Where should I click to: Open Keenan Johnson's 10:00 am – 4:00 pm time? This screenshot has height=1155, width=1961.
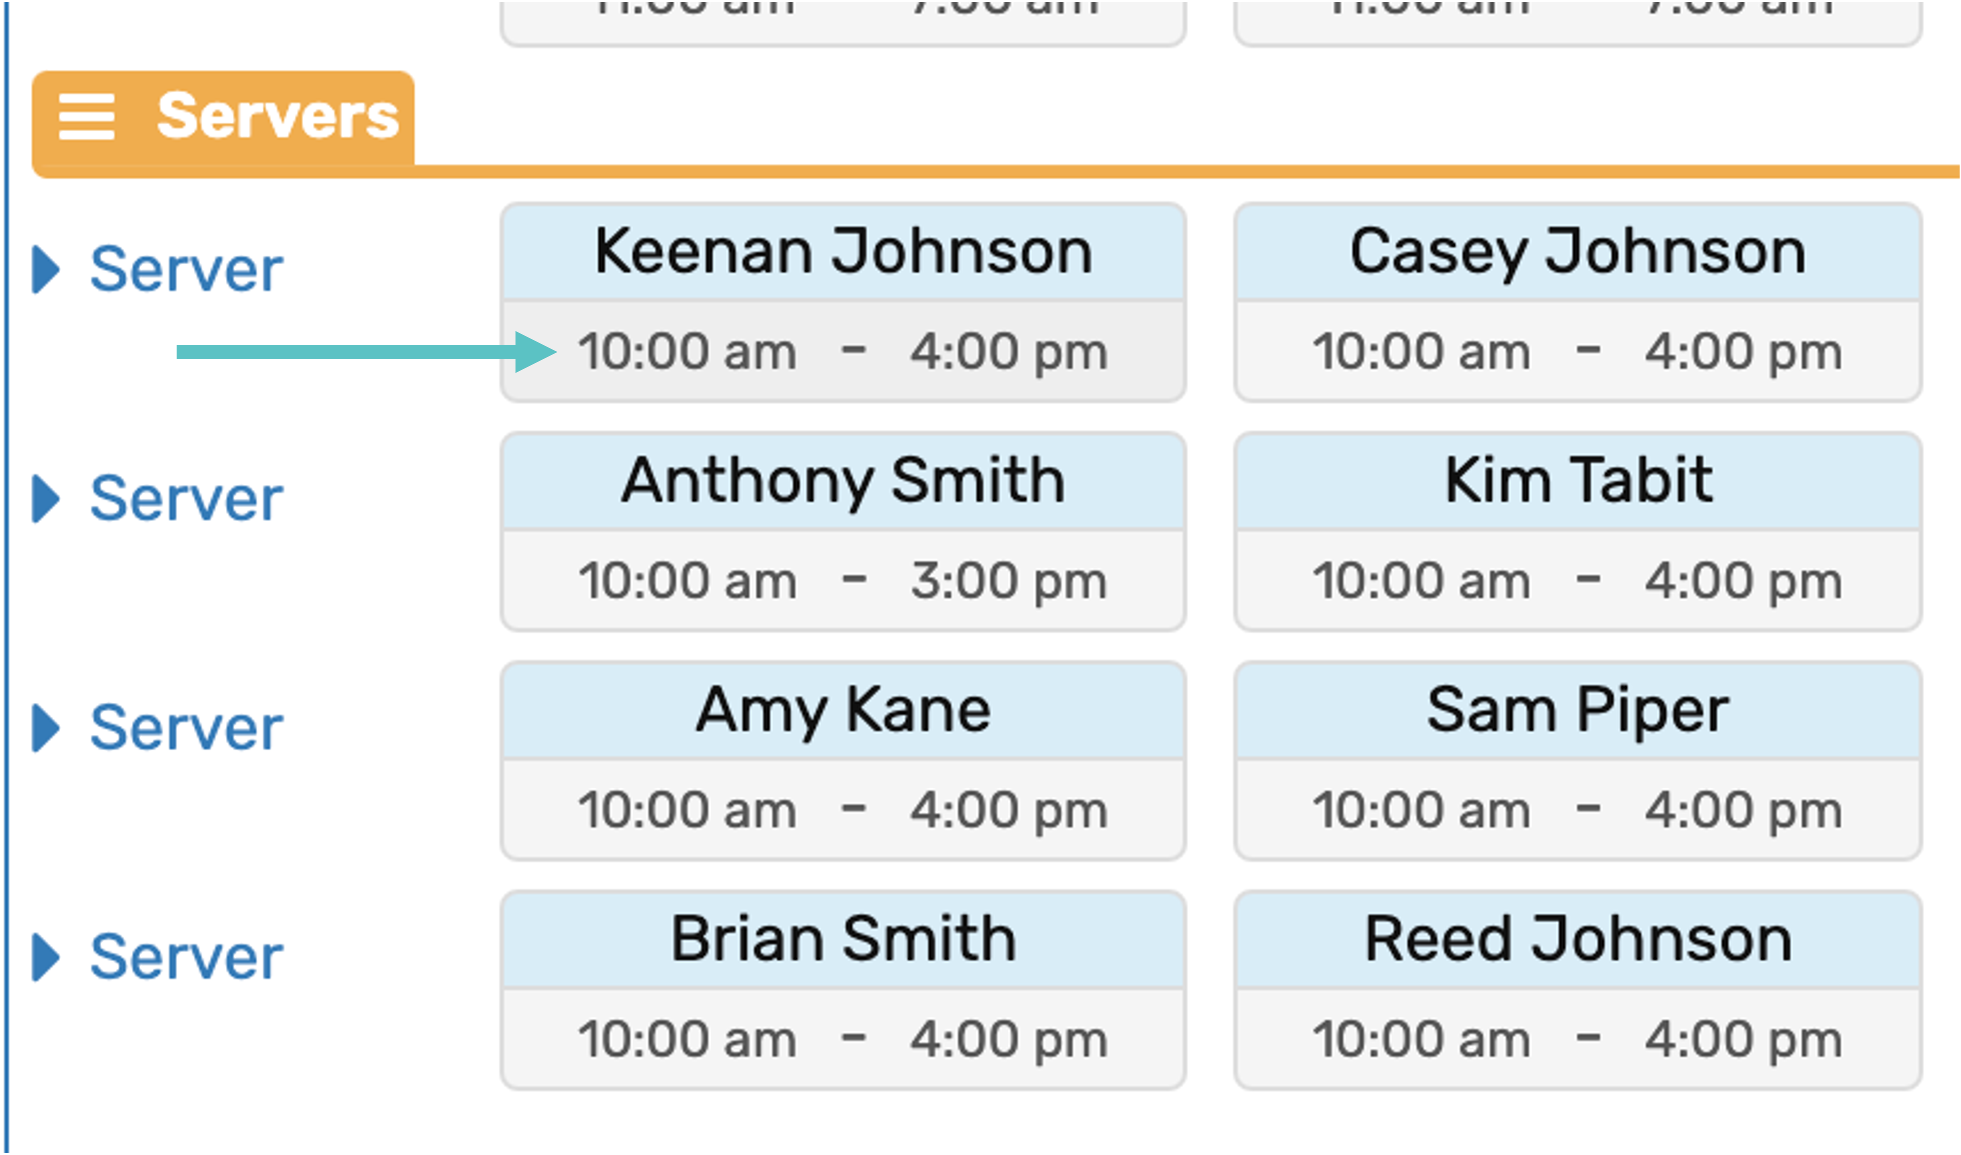(x=843, y=352)
